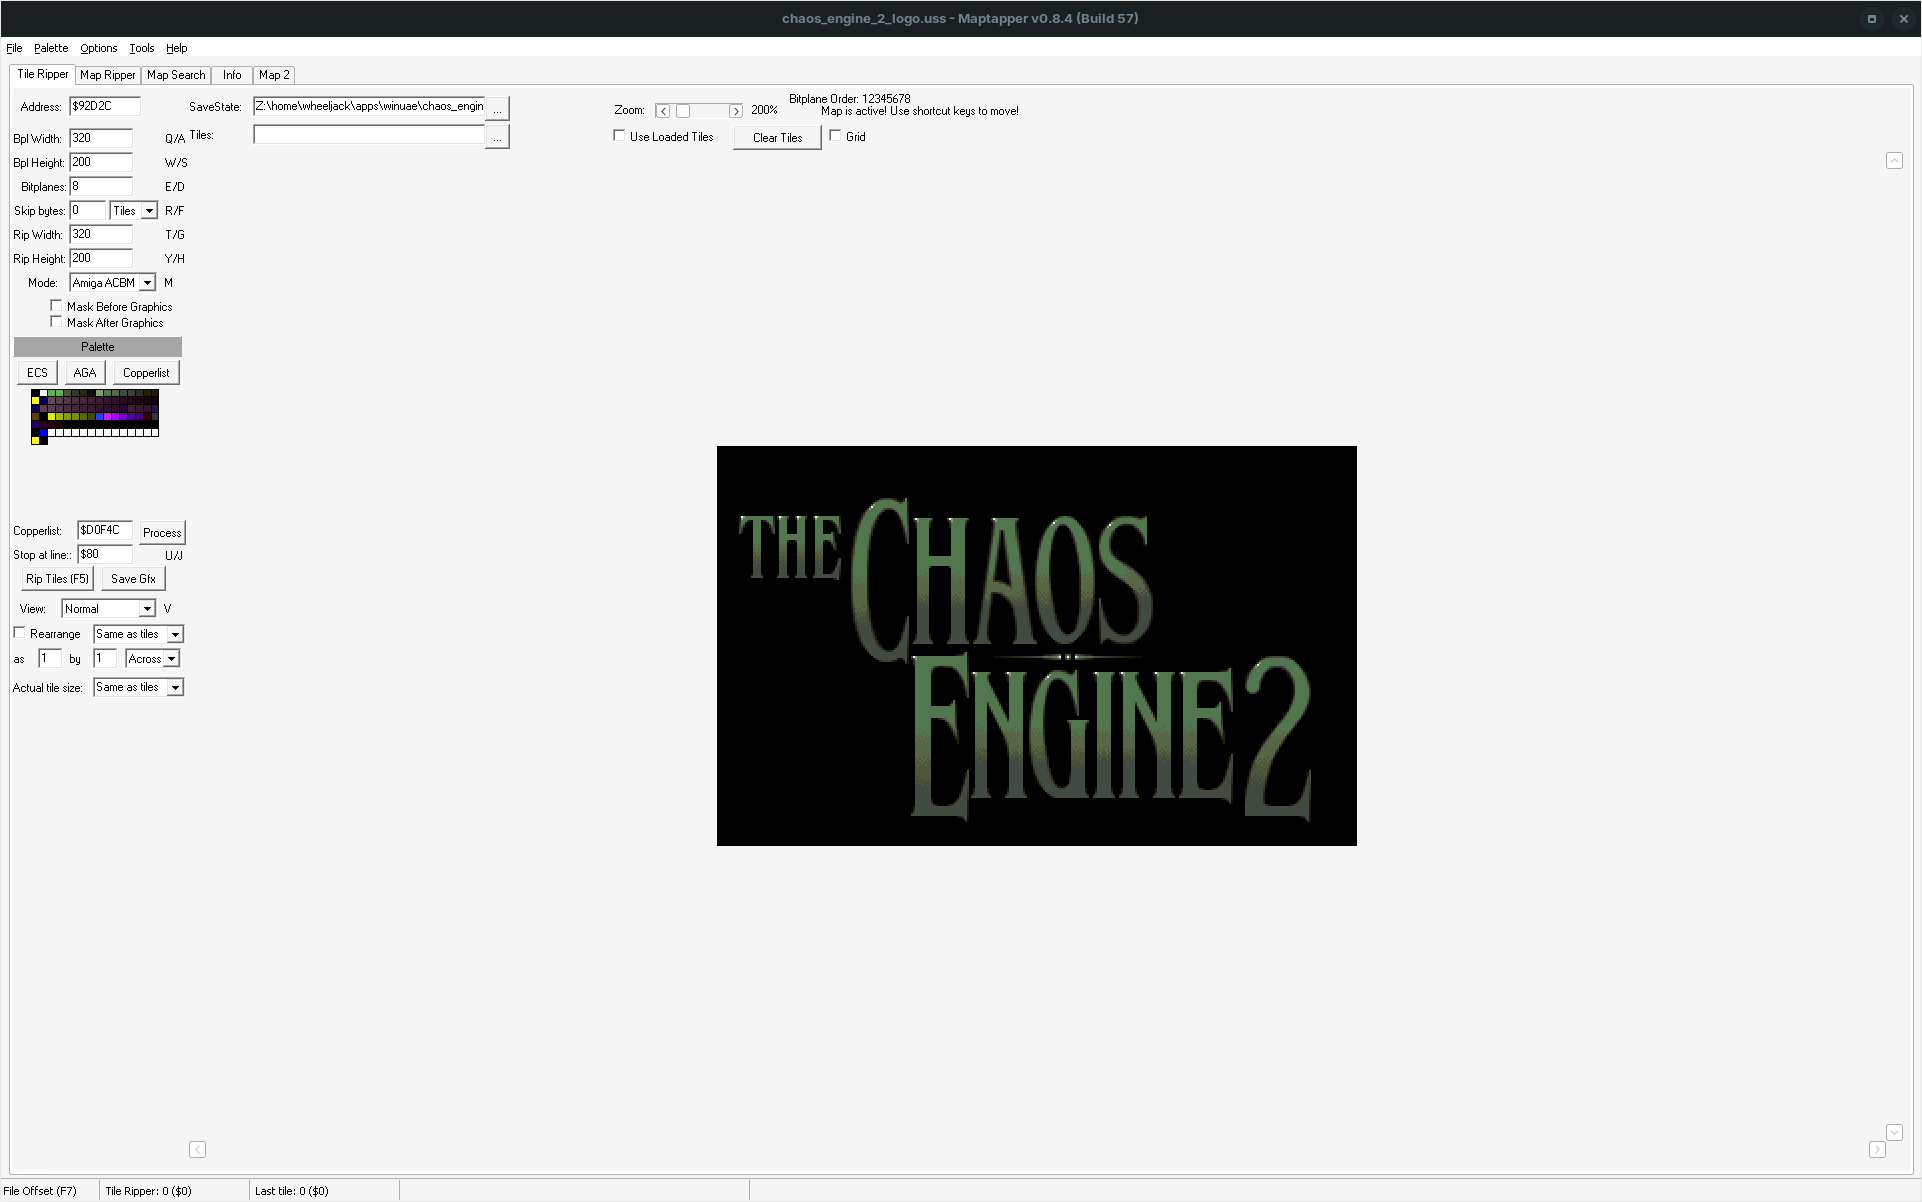Click the scroll down arrow at right edge
This screenshot has width=1922, height=1202.
1894,1132
